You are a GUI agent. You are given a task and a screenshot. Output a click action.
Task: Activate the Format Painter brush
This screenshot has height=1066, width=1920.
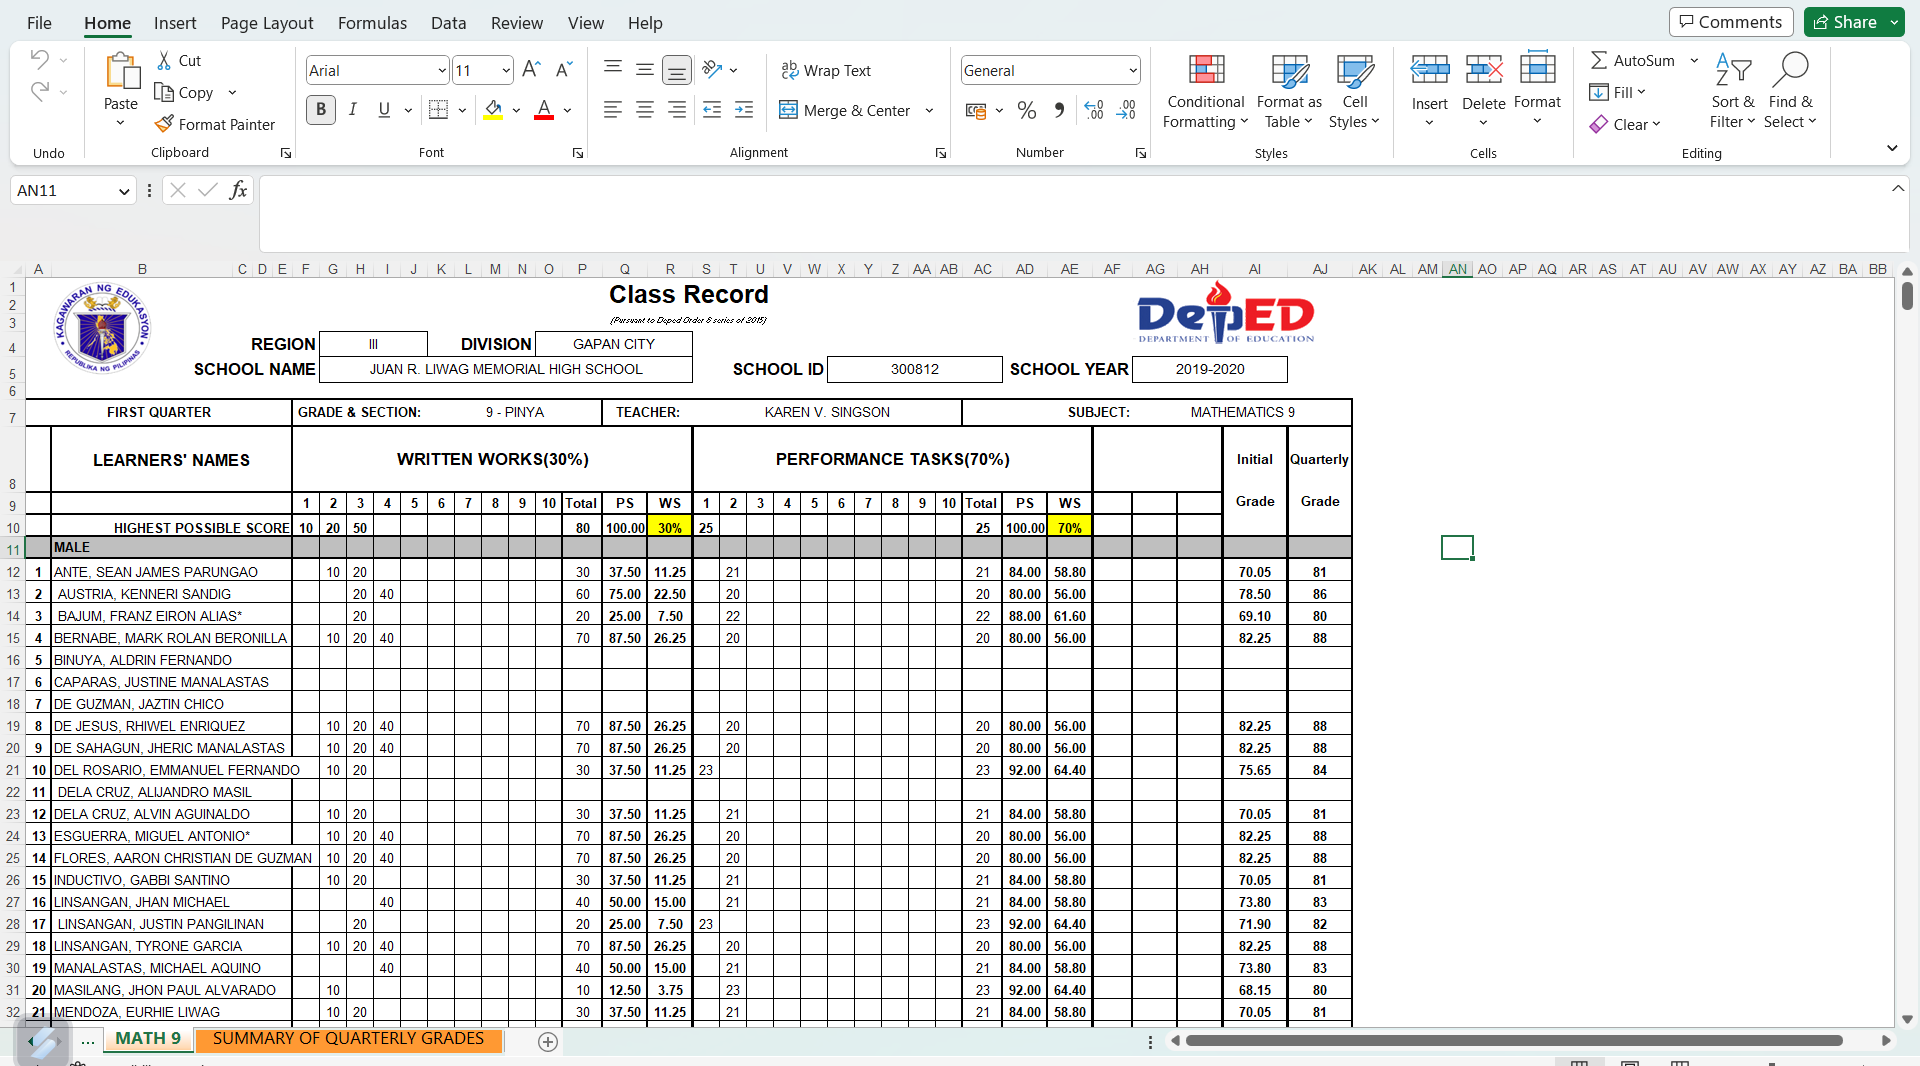tap(165, 124)
